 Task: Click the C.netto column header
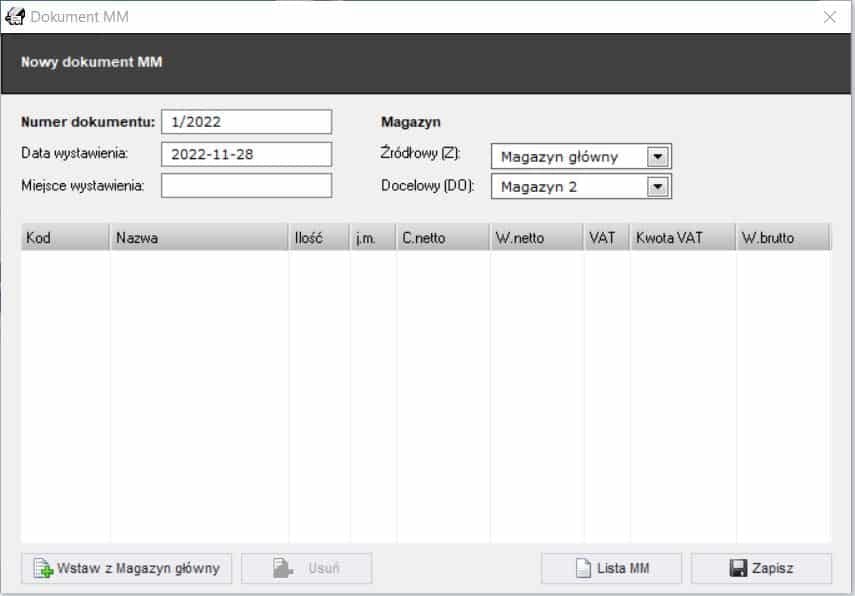[442, 238]
